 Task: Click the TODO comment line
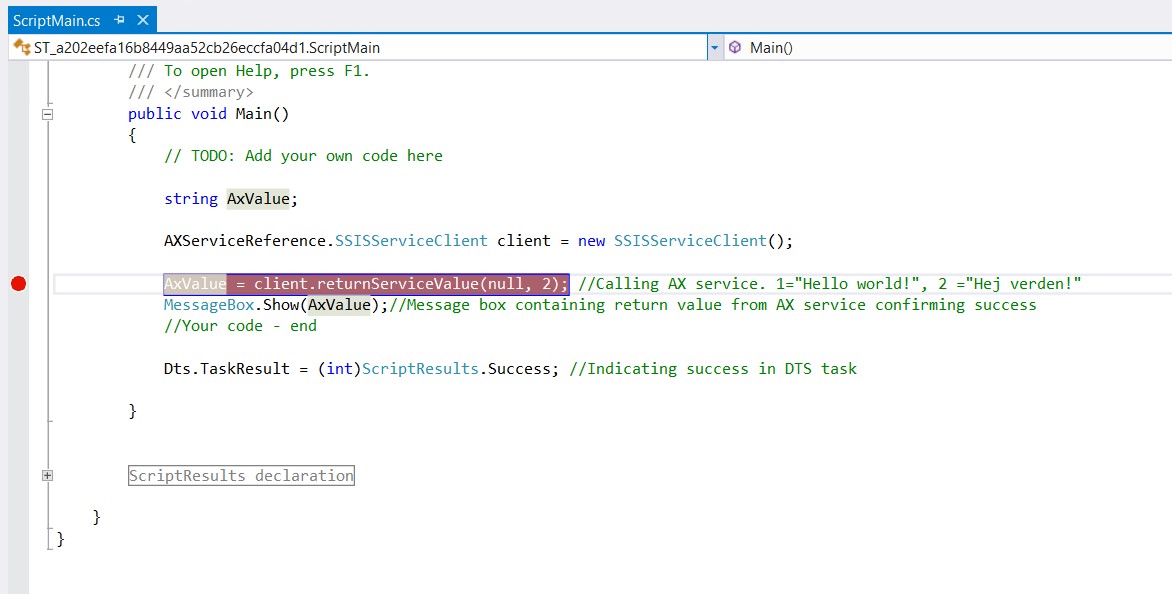(303, 156)
